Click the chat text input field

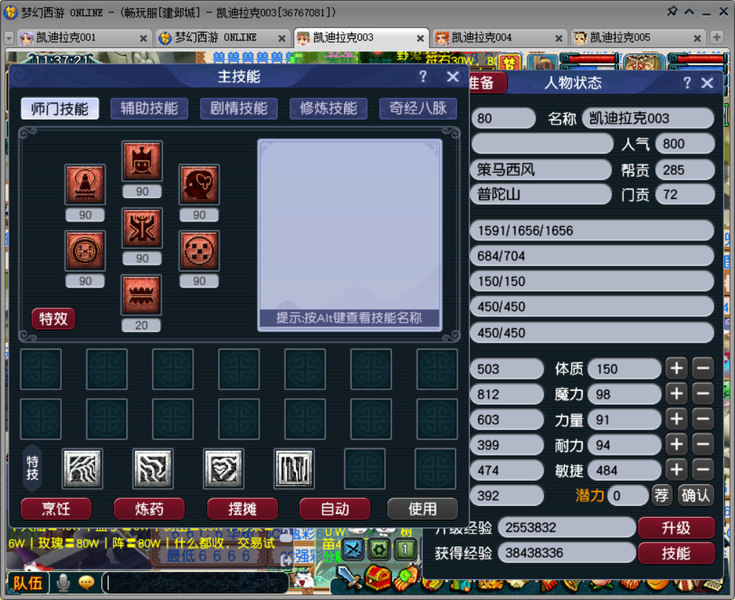click(195, 583)
